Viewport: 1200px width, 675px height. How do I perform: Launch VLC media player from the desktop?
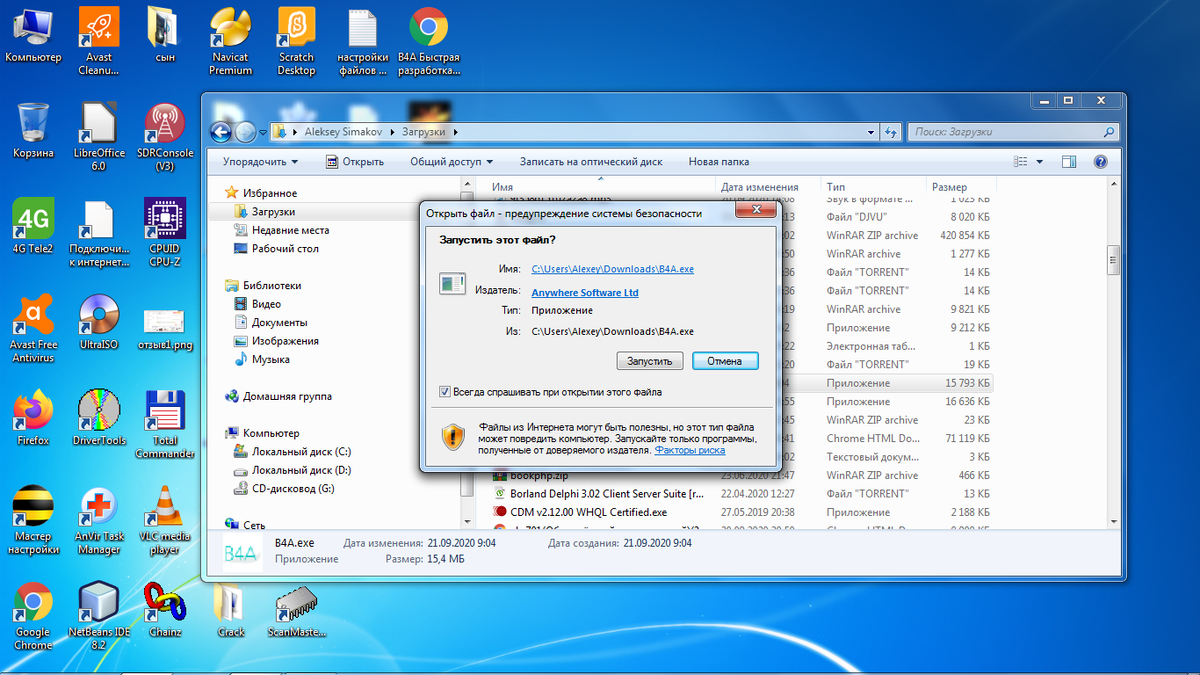[x=165, y=520]
